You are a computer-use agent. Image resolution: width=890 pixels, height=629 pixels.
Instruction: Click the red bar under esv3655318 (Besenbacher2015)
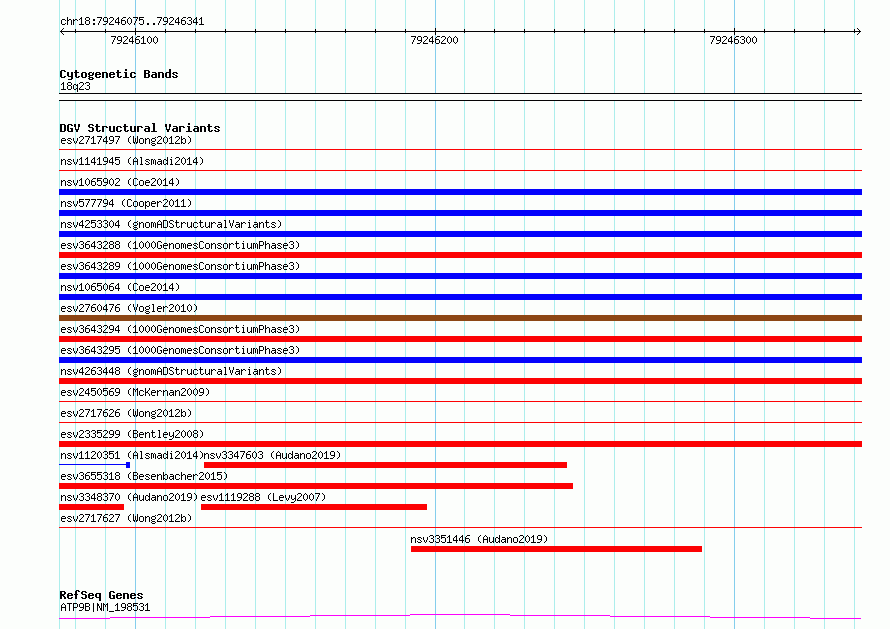[x=316, y=486]
